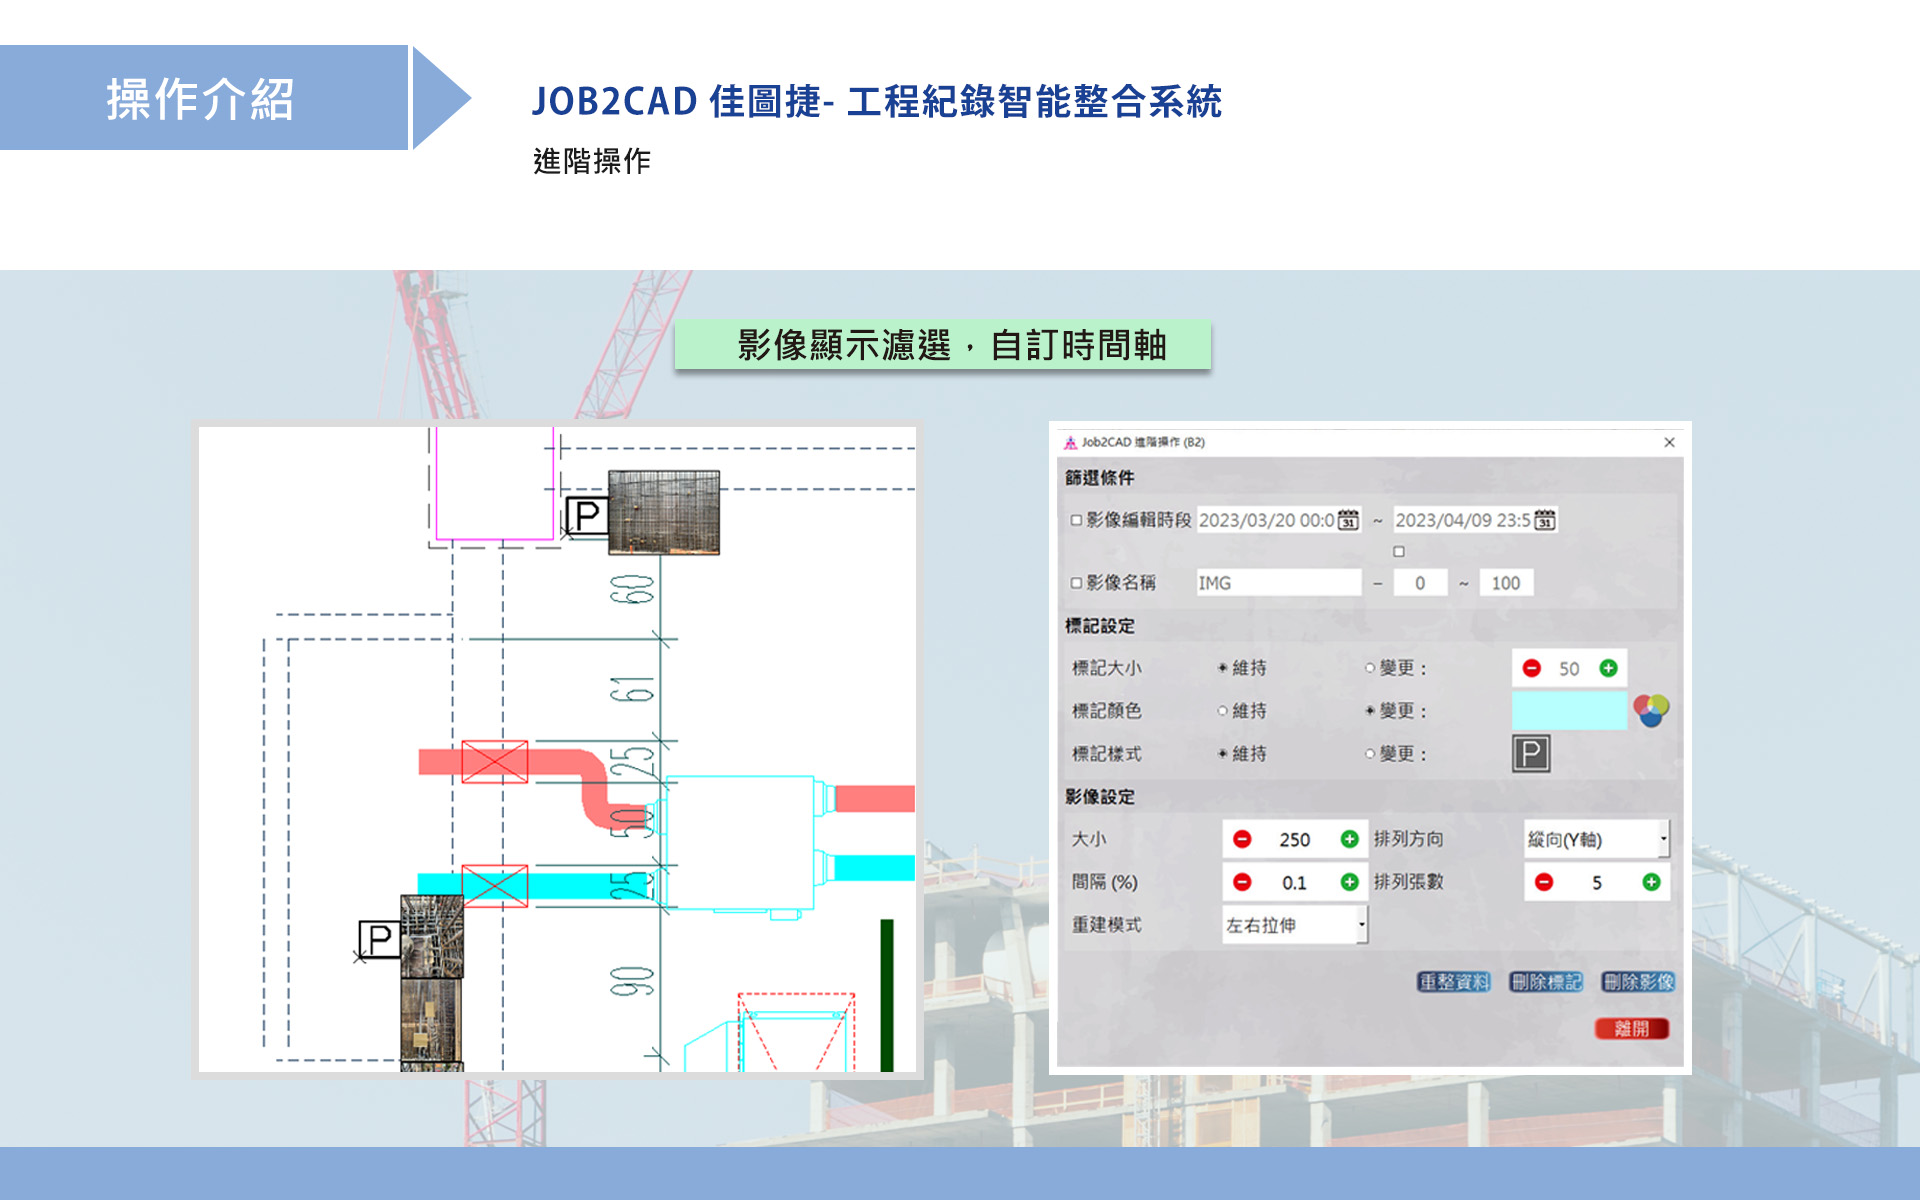The height and width of the screenshot is (1200, 1920).
Task: Open calendar for start date 2023/03/20
Action: [1348, 520]
